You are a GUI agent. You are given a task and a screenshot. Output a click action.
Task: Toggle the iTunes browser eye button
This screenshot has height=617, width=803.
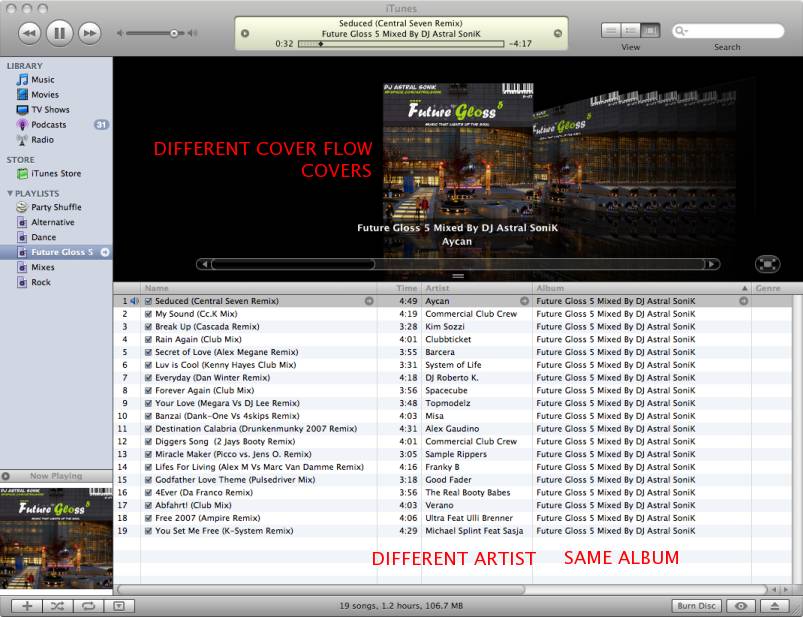[741, 606]
